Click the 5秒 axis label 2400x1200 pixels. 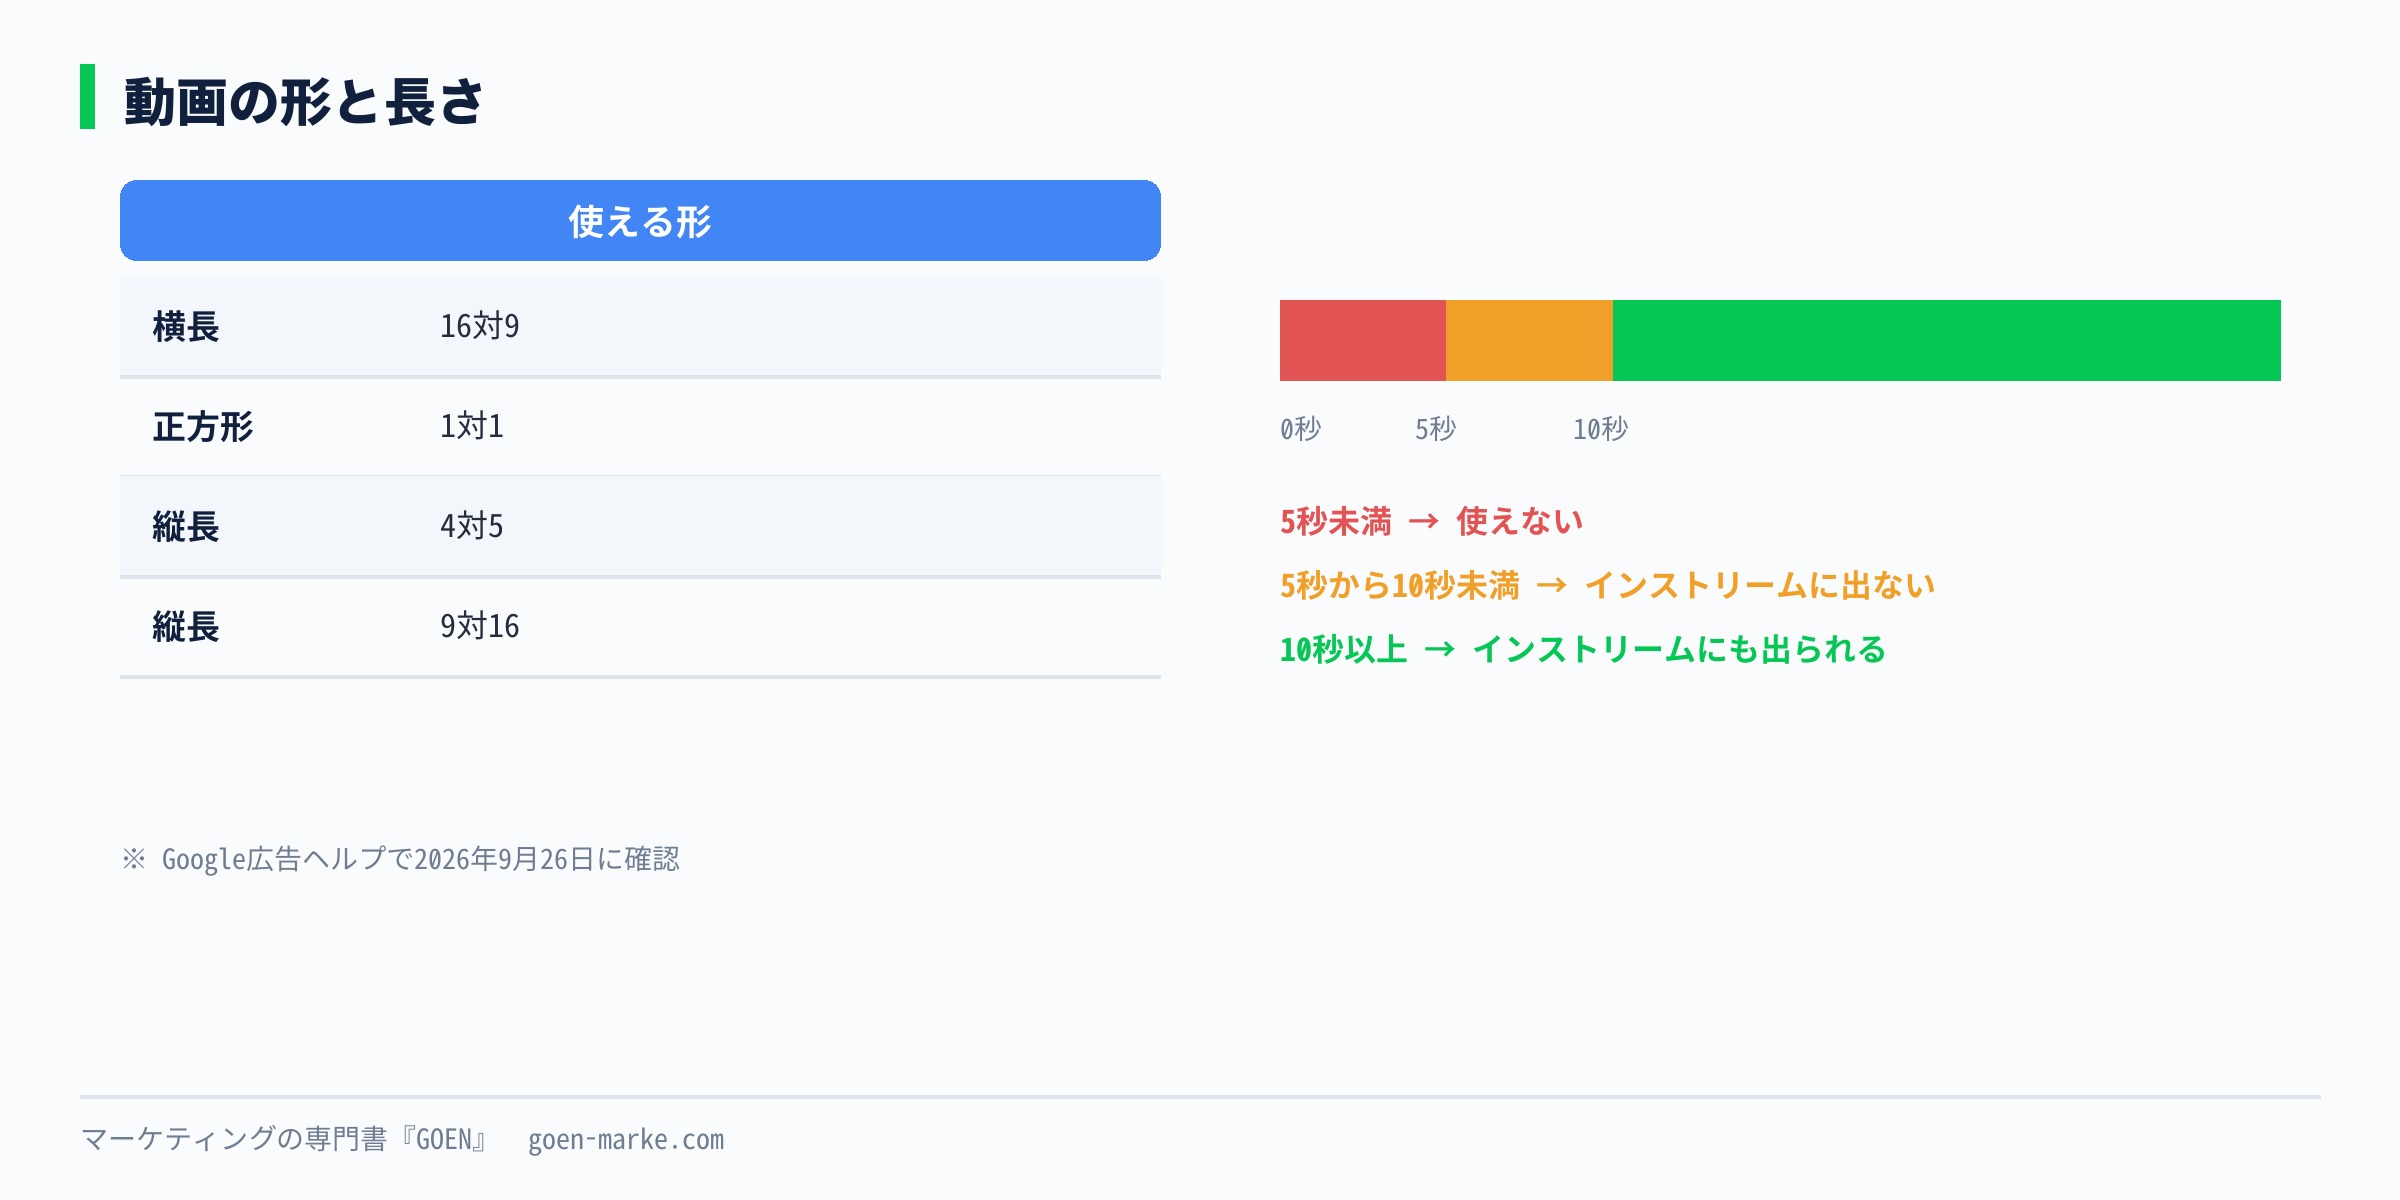pyautogui.click(x=1436, y=429)
